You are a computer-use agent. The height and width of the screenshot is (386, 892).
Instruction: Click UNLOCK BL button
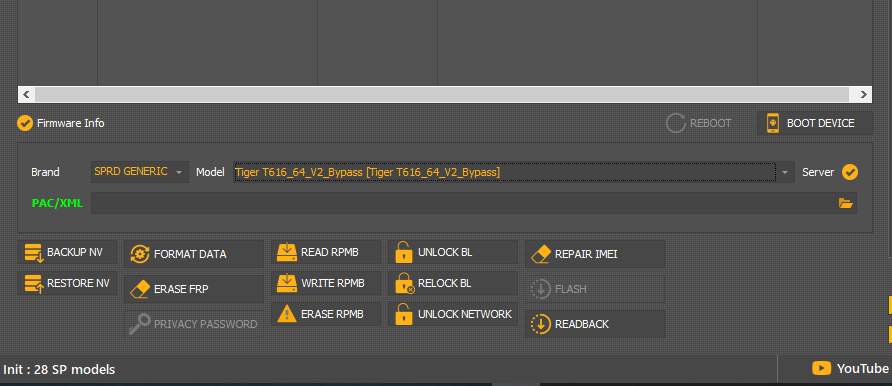click(x=453, y=252)
